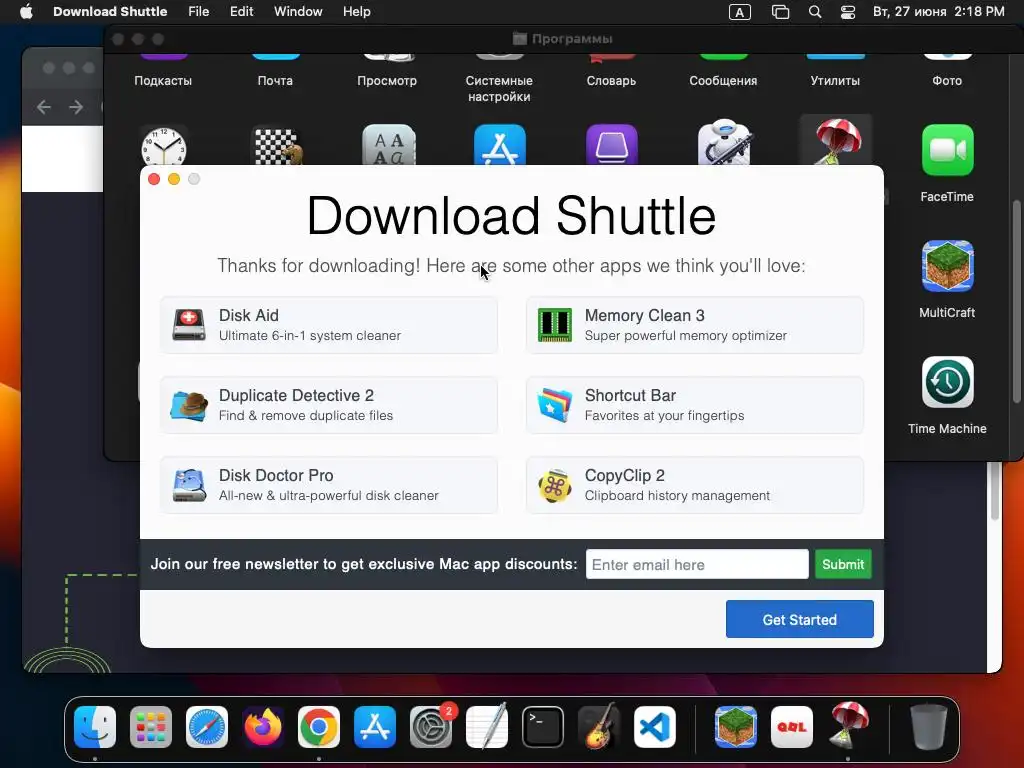Open Terminal from the Dock
This screenshot has width=1024, height=768.
[x=543, y=726]
